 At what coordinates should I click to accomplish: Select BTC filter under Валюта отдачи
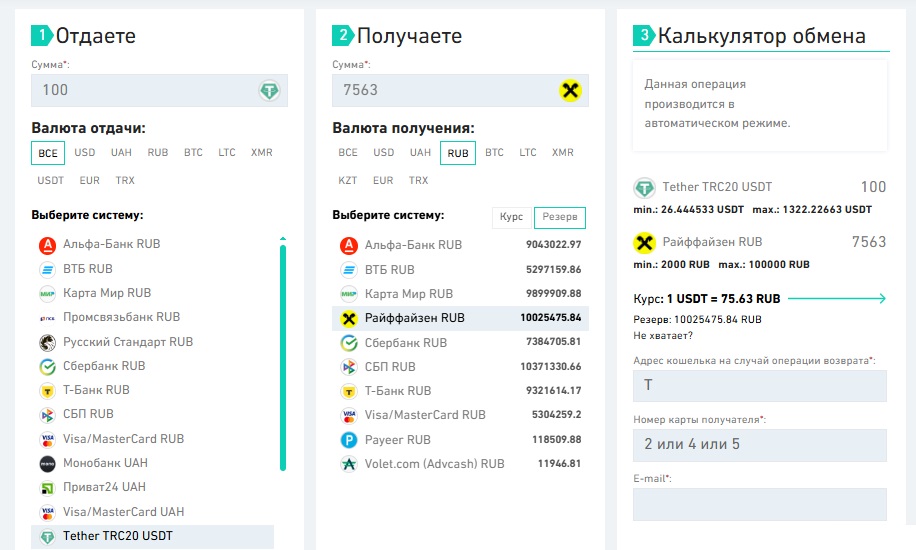(x=193, y=153)
